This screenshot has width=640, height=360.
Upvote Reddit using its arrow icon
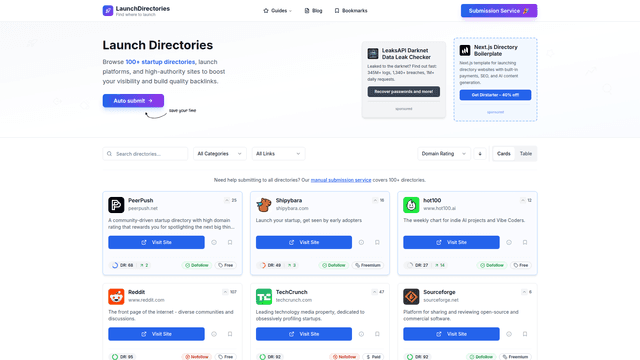tap(225, 292)
